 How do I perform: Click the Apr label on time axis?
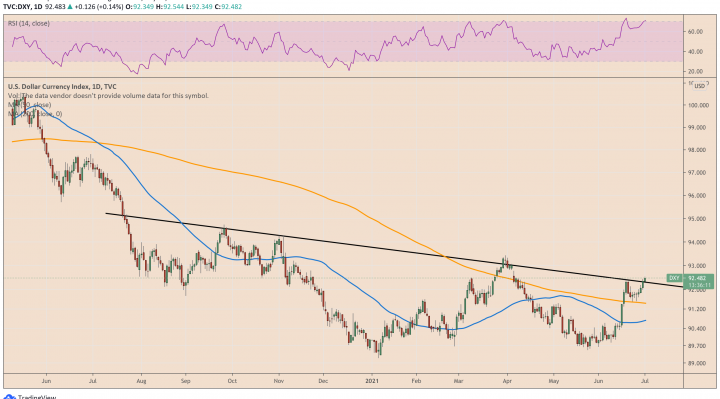coord(507,381)
